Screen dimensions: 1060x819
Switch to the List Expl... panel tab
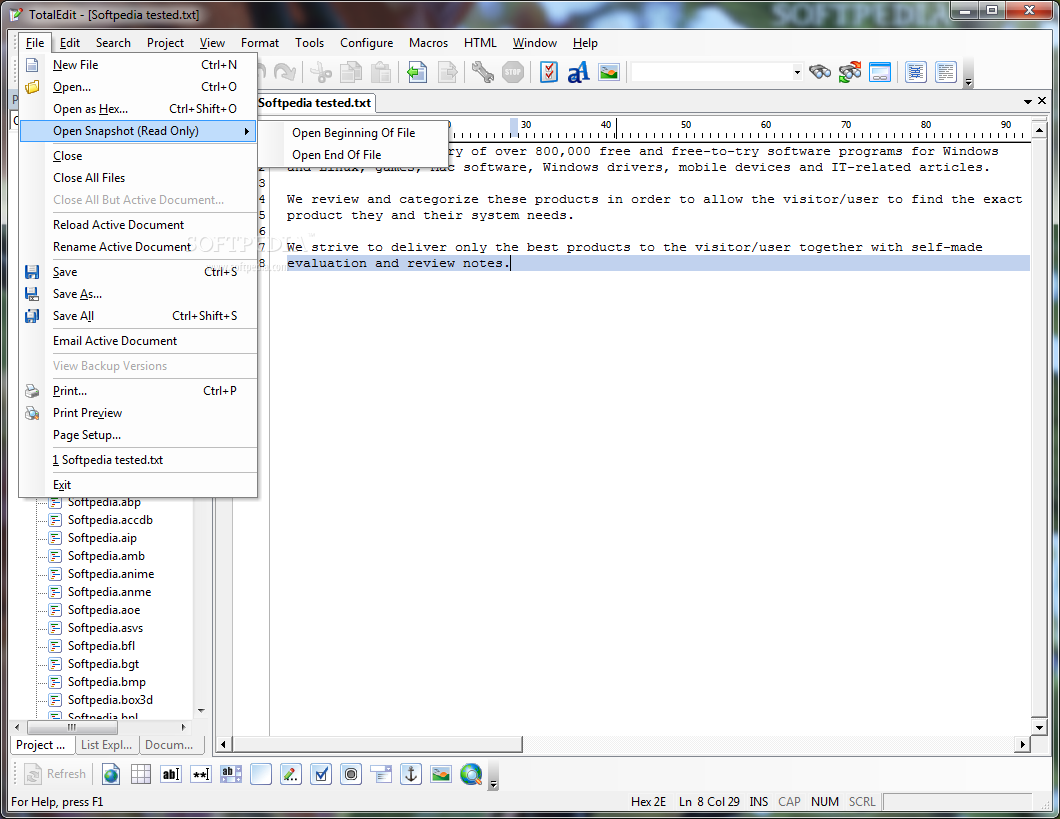pos(106,745)
